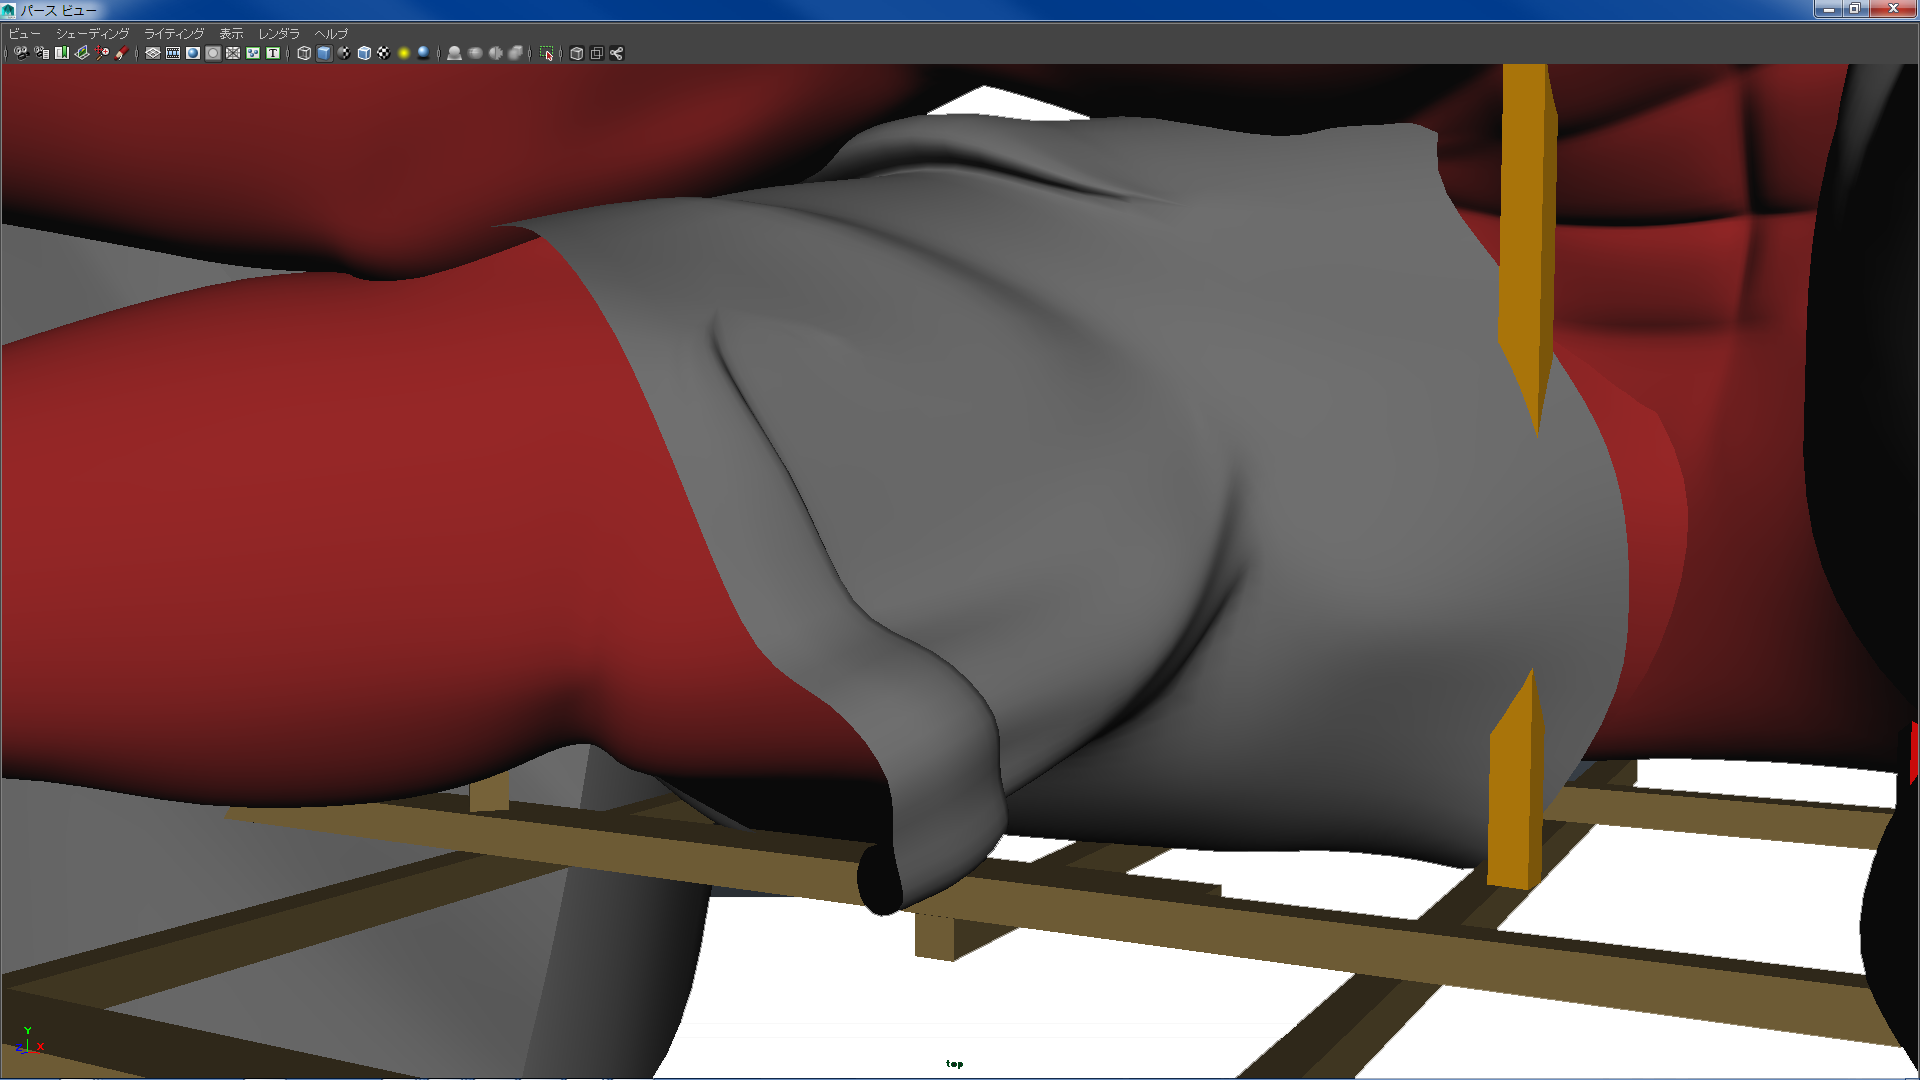Click the camera Bookmarks icon
The width and height of the screenshot is (1920, 1080).
[x=62, y=53]
